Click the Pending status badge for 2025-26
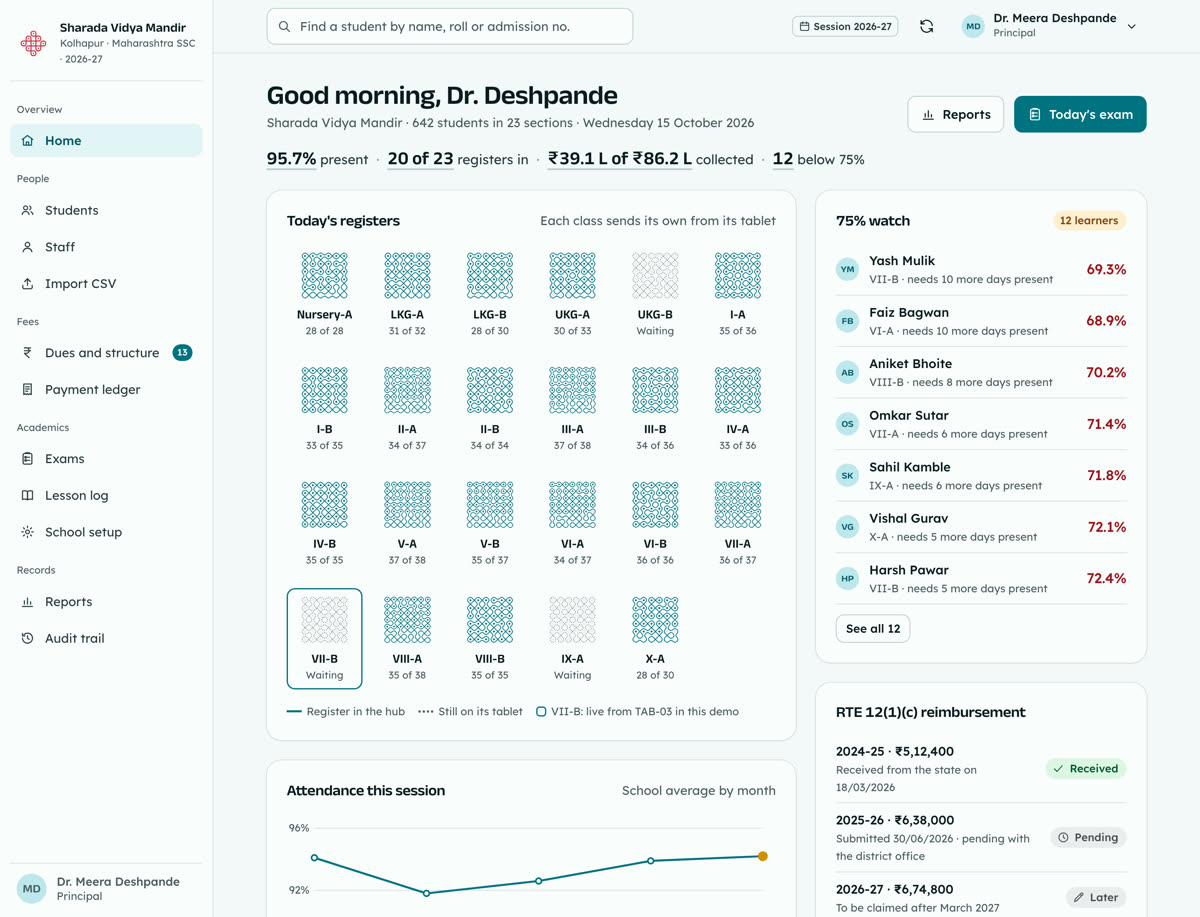The width and height of the screenshot is (1200, 917). tap(1089, 838)
